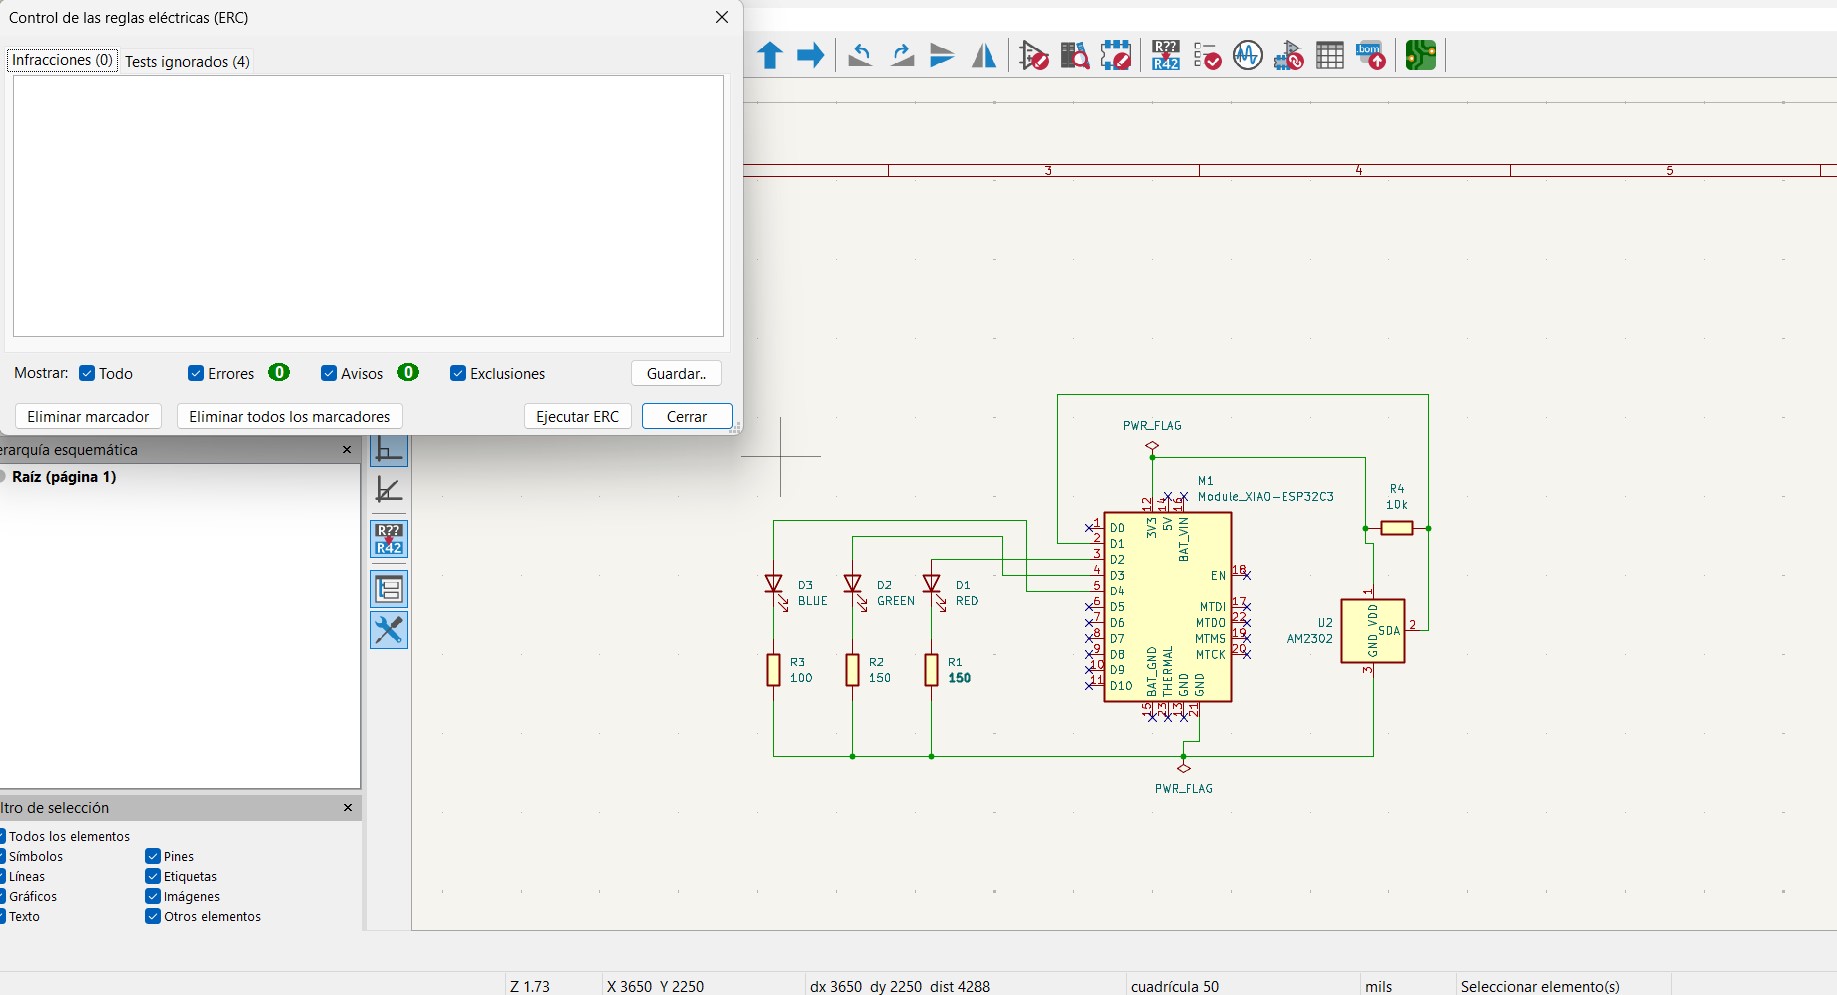
Task: Toggle the properties wrench and screwdriver panel
Action: [389, 630]
